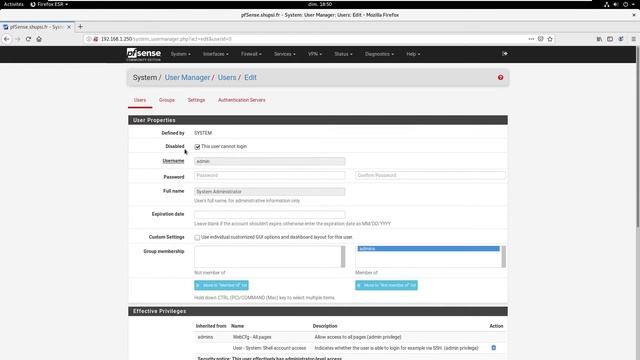Click the Full name field

[269, 191]
